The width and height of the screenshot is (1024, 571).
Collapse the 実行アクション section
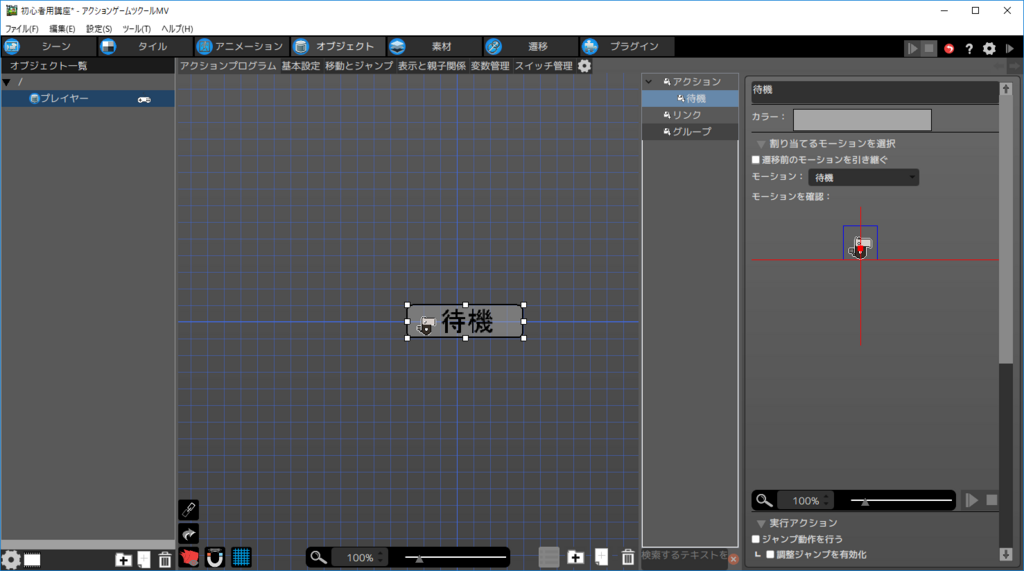click(x=761, y=523)
